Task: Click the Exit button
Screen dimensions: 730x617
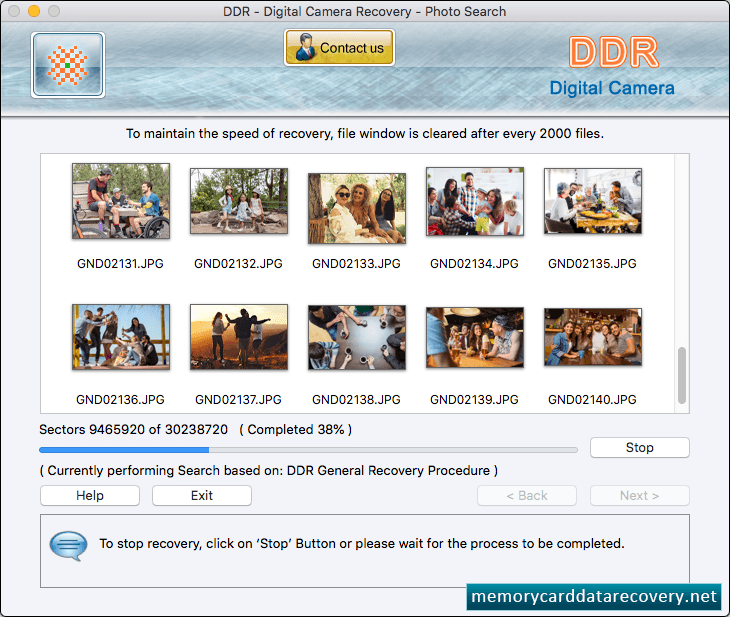Action: click(202, 495)
